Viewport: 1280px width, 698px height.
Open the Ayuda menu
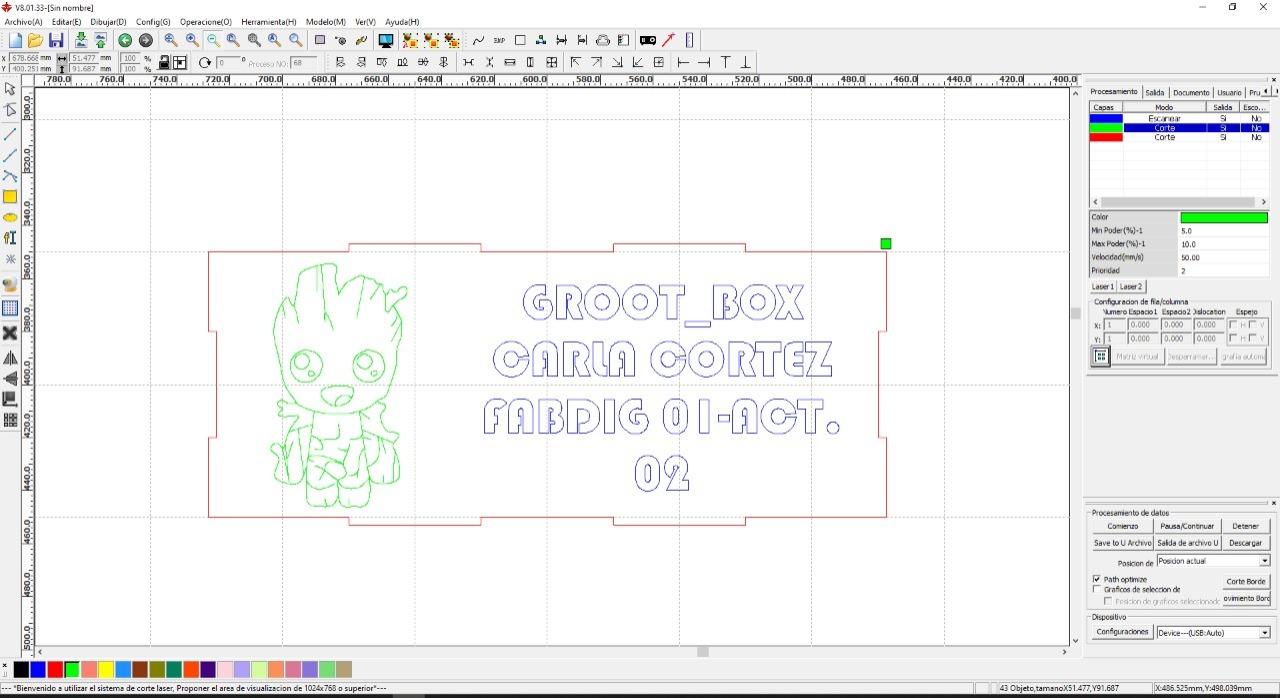point(402,21)
